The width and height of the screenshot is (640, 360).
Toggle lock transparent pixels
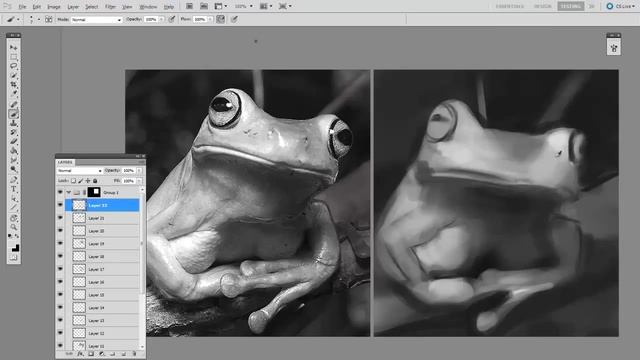(73, 180)
